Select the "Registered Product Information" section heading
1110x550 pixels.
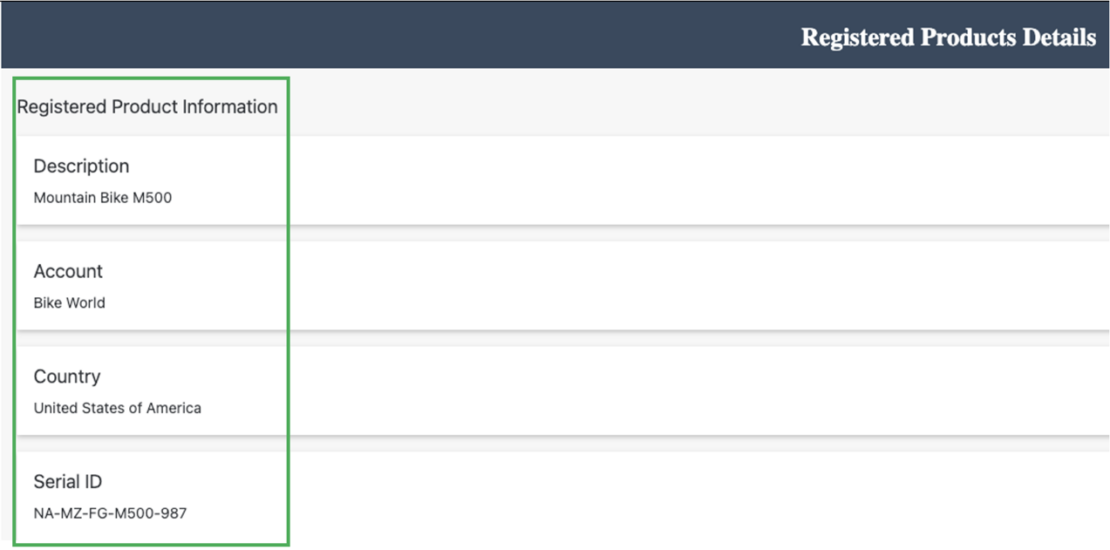point(147,107)
